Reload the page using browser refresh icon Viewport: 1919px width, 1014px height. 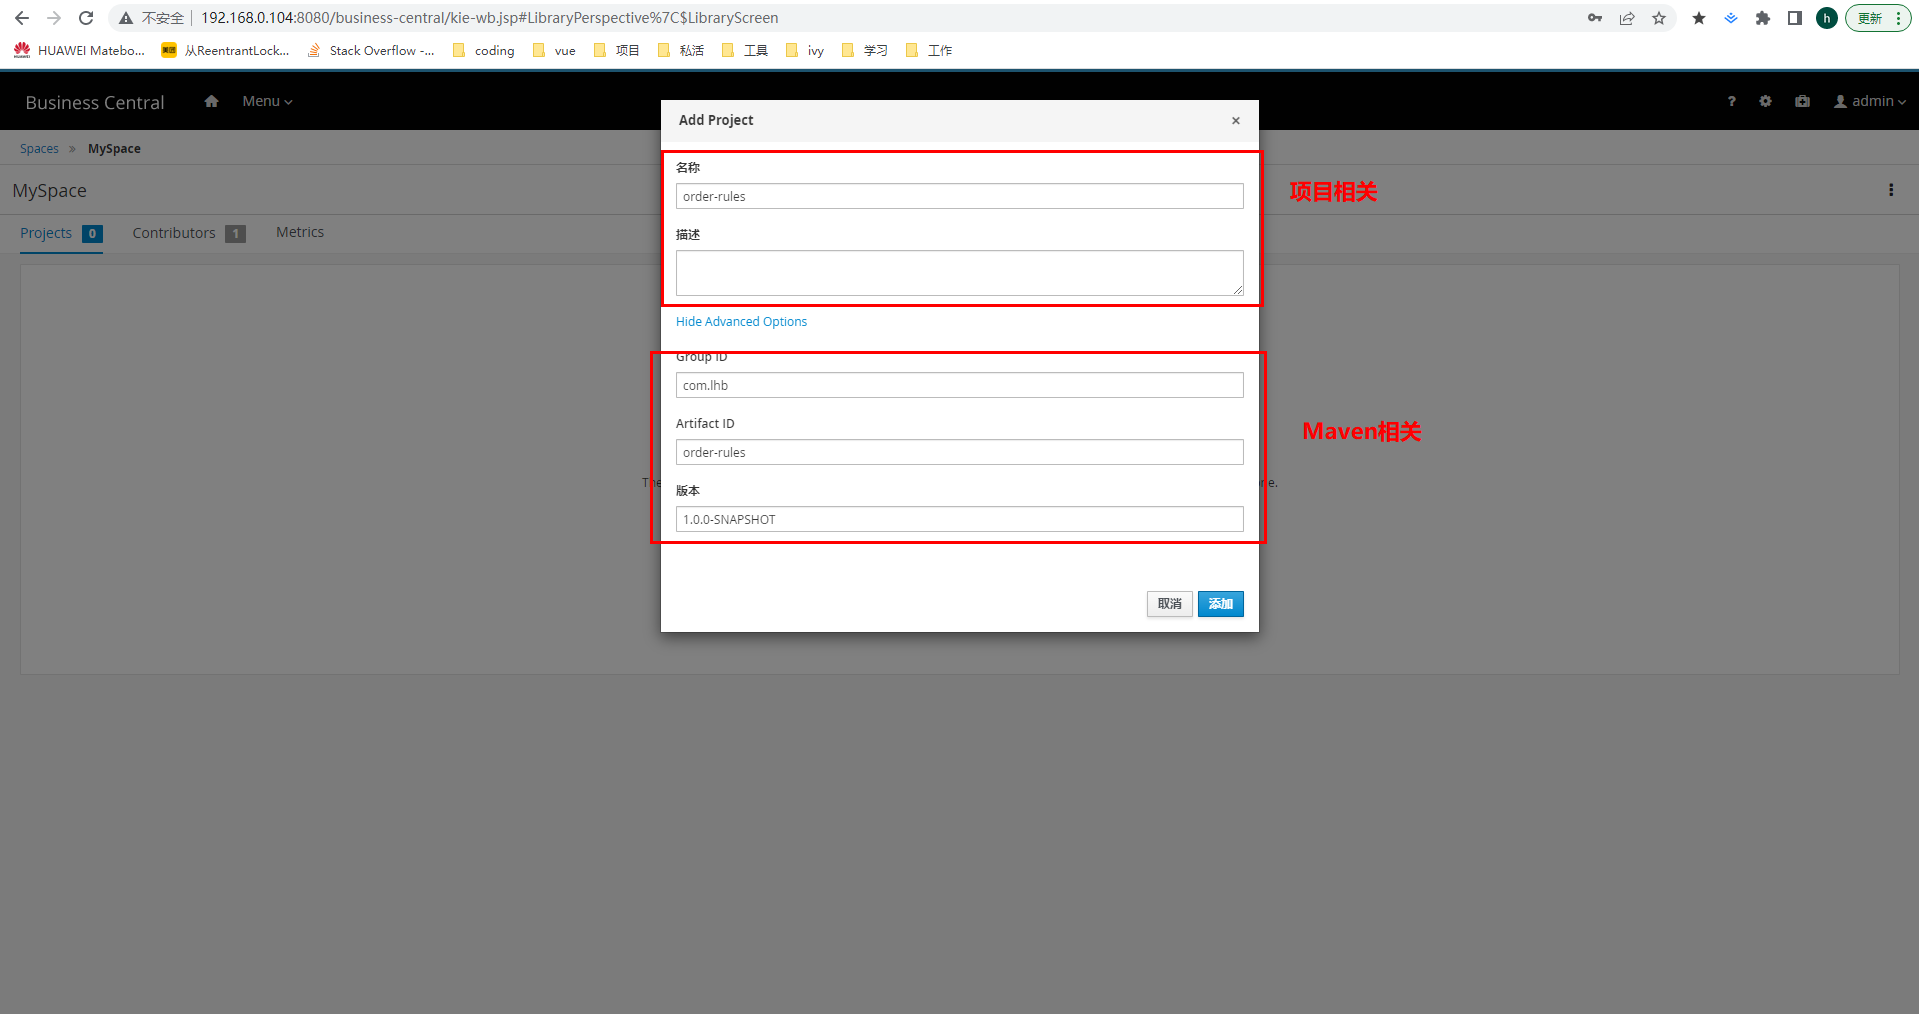pos(86,18)
